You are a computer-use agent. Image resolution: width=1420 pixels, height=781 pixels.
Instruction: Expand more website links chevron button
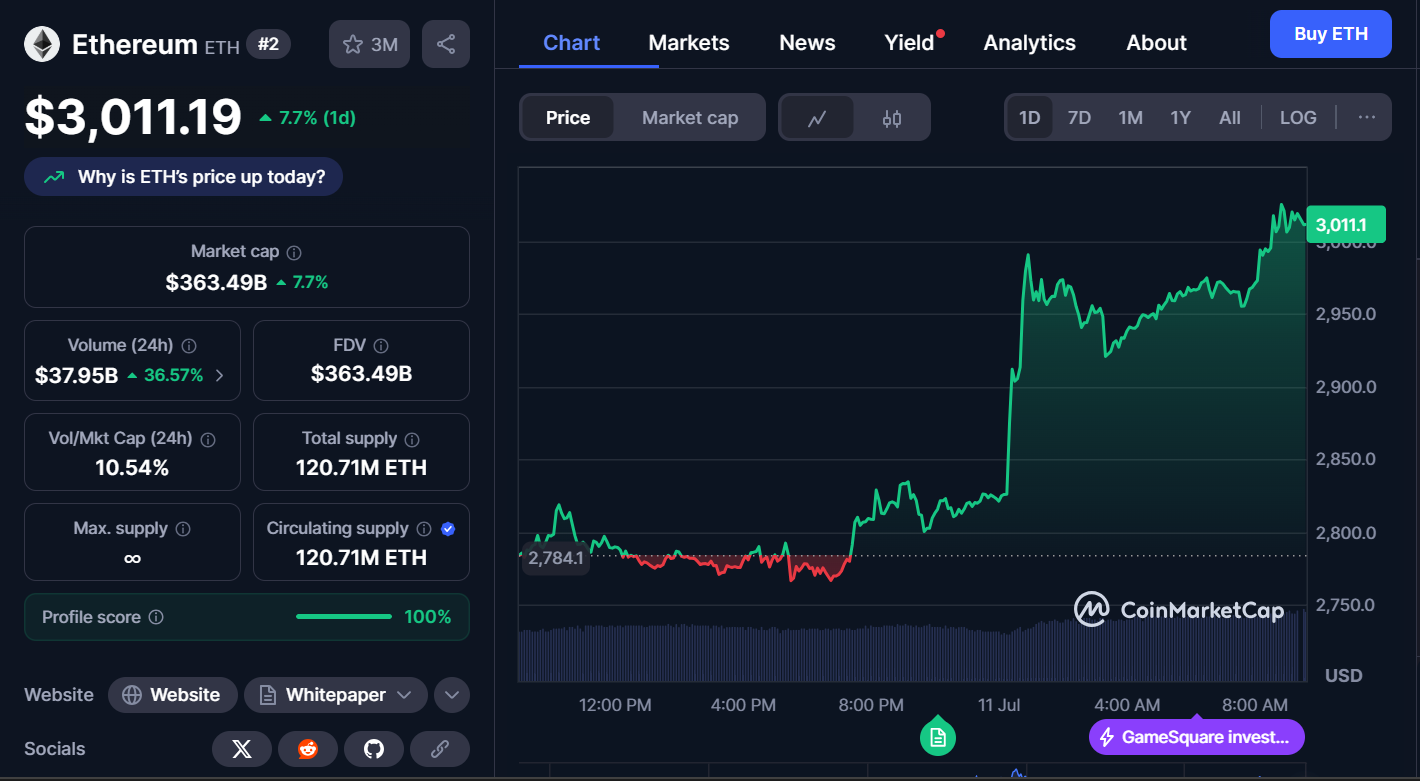452,695
